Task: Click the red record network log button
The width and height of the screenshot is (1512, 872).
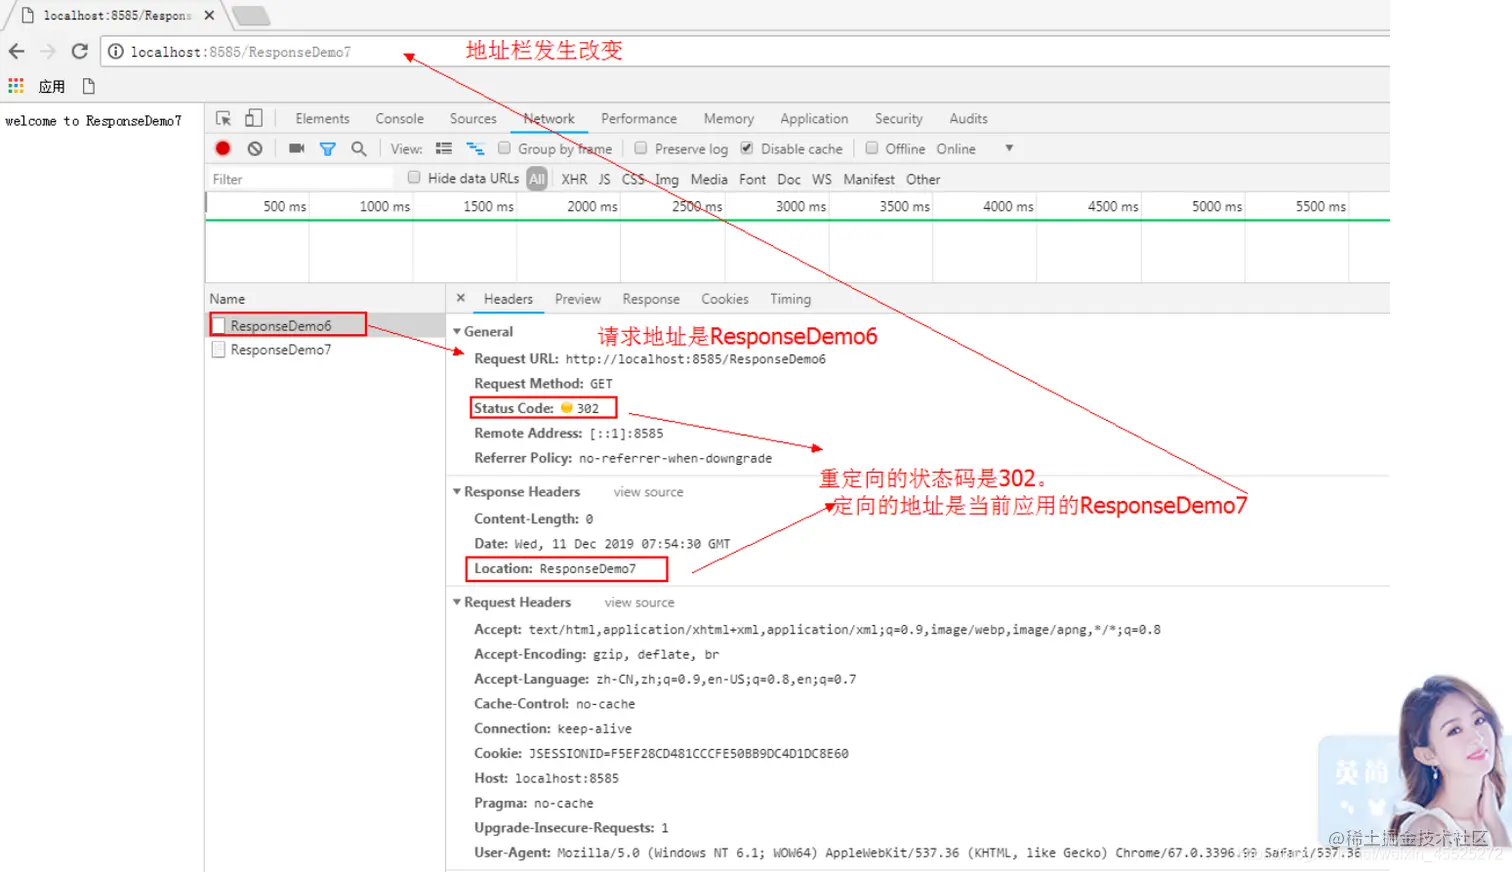Action: (x=223, y=148)
